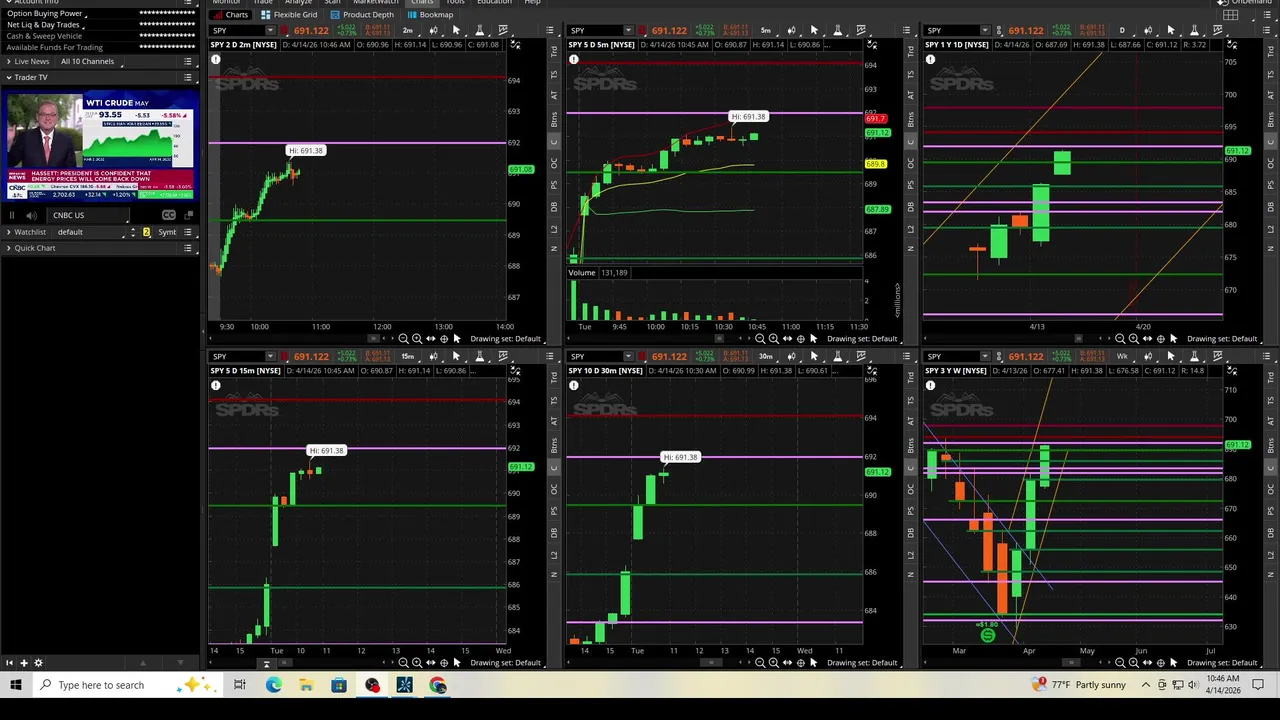Open watchlist 'default' dropdown
This screenshot has height=720, width=1280.
click(x=88, y=232)
